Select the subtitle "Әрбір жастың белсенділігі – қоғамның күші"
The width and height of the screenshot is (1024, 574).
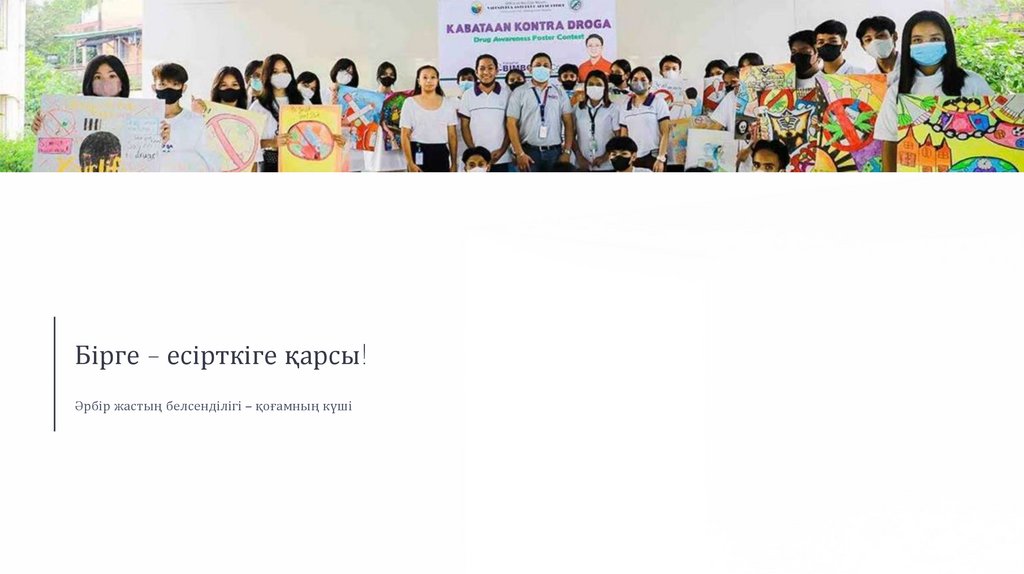pos(213,406)
